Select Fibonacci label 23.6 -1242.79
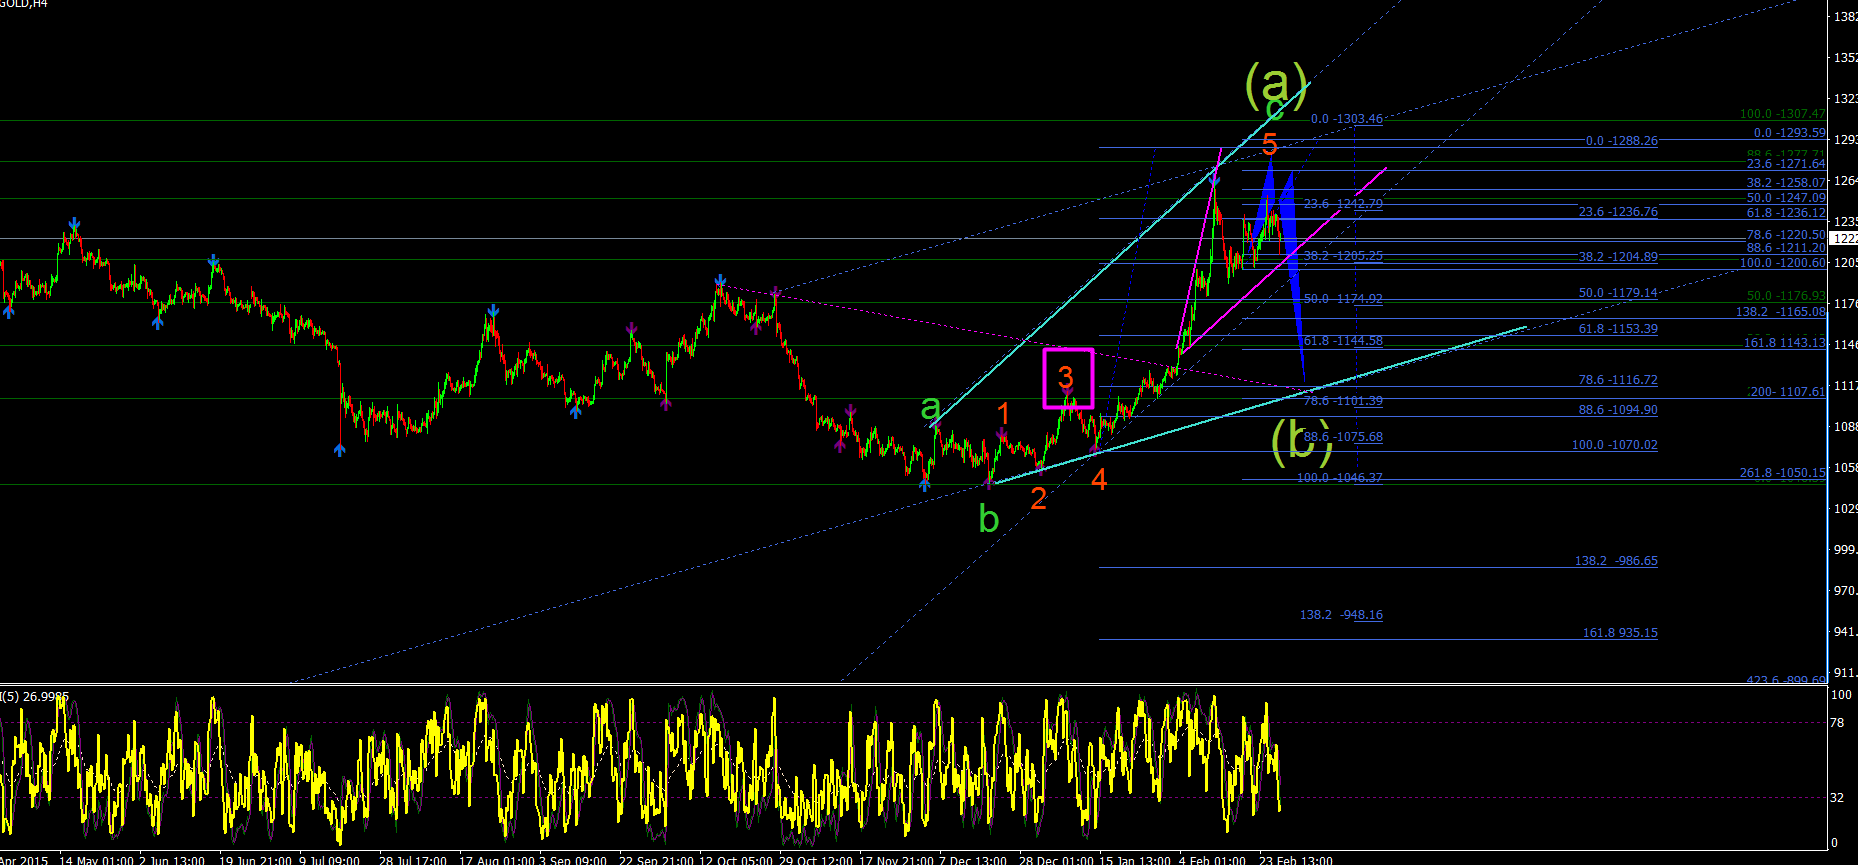This screenshot has height=865, width=1858. pyautogui.click(x=1343, y=204)
